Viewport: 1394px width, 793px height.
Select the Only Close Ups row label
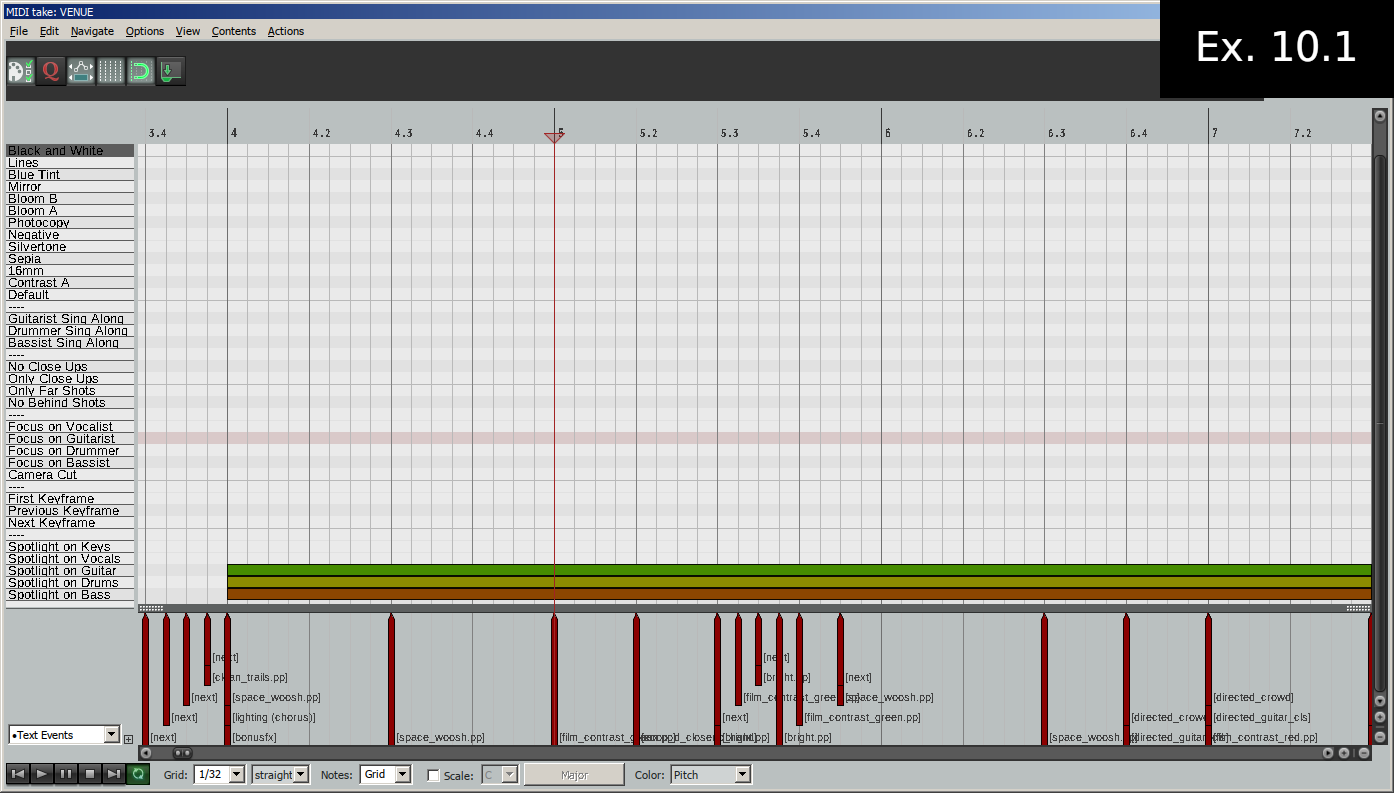tap(70, 378)
